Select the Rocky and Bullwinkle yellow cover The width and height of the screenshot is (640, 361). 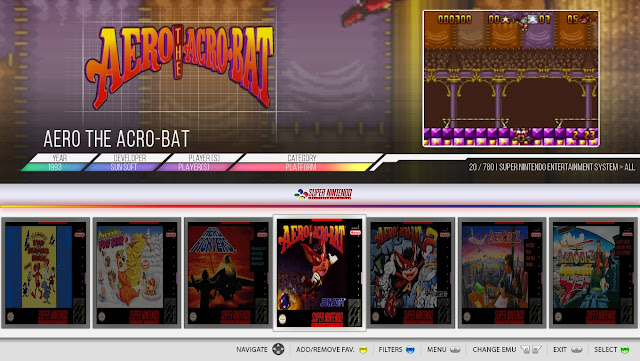45,273
